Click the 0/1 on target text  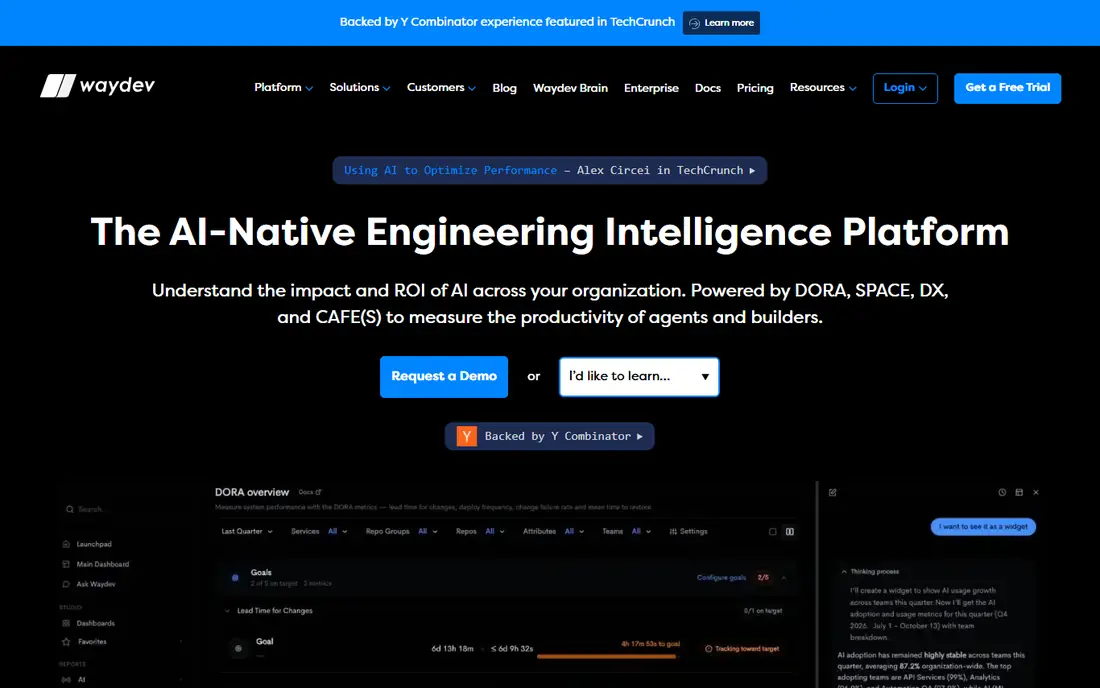(763, 611)
